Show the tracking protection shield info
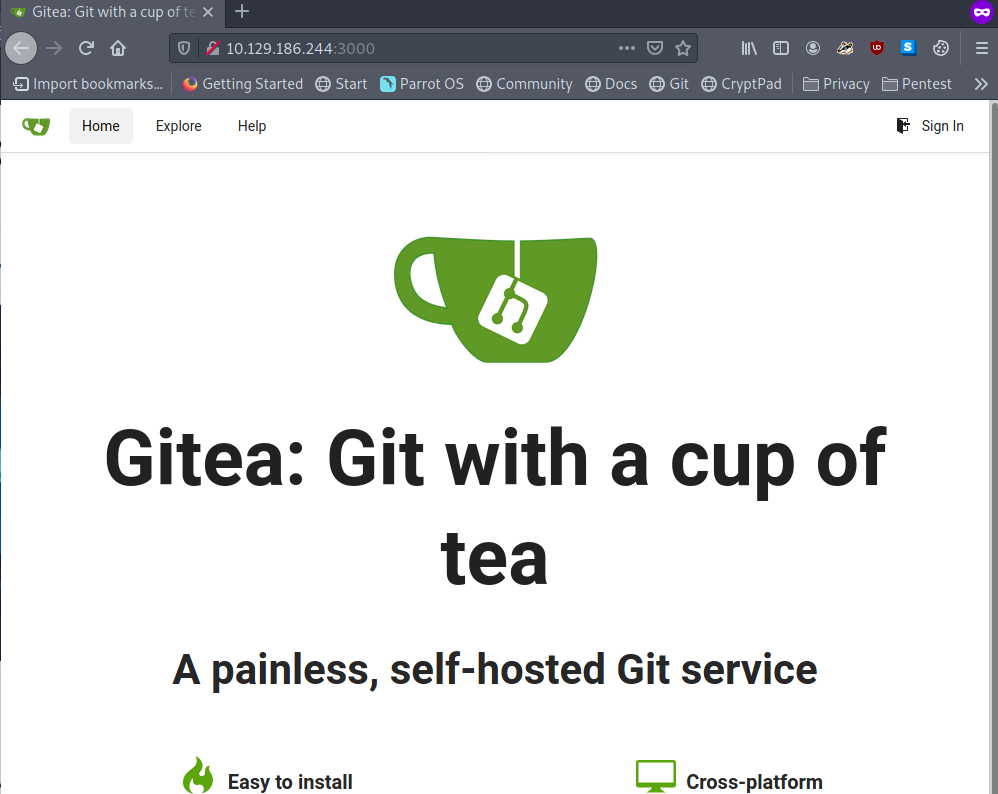The height and width of the screenshot is (794, 998). tap(183, 48)
